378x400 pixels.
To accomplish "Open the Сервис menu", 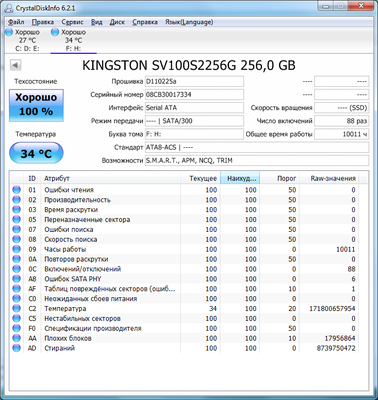I will tap(72, 22).
